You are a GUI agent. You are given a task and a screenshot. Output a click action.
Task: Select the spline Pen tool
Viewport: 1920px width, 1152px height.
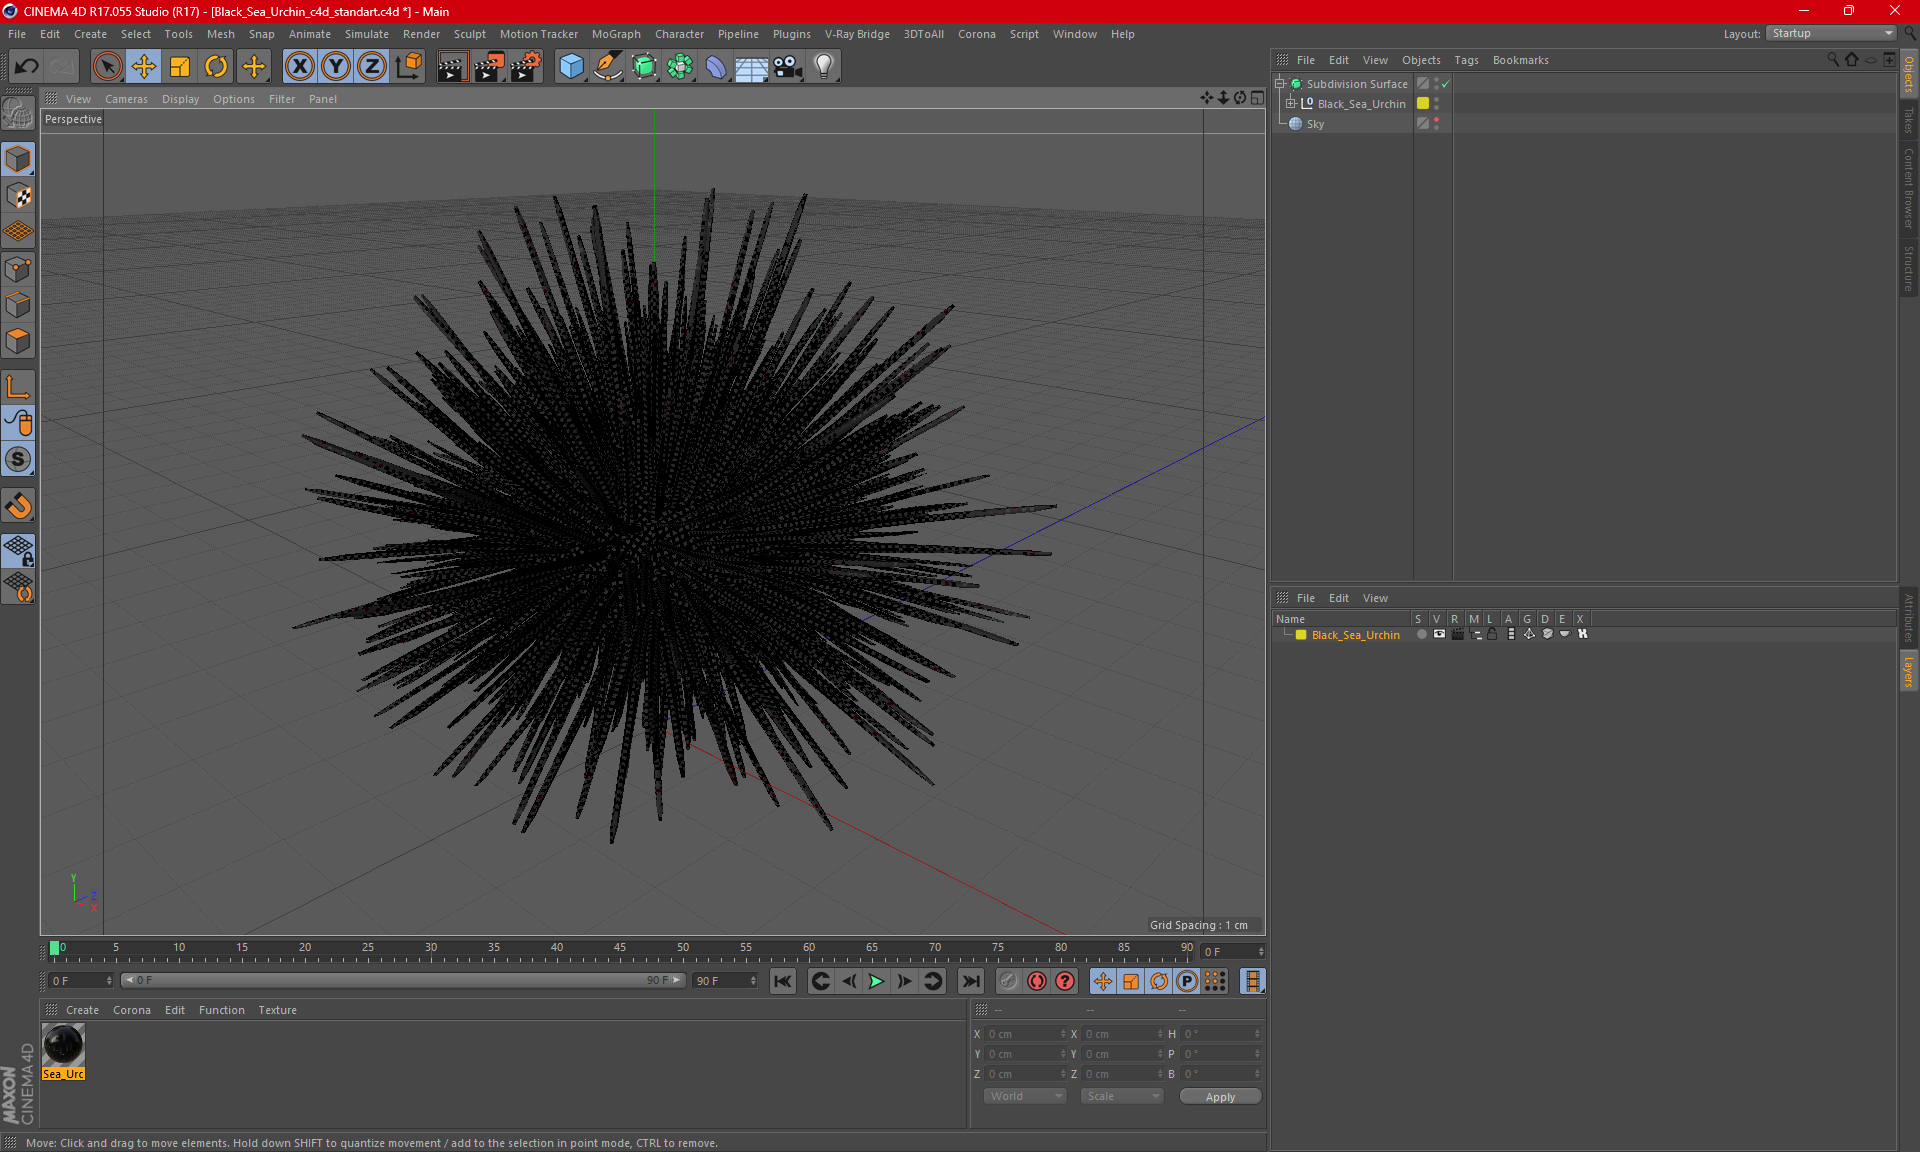coord(608,67)
